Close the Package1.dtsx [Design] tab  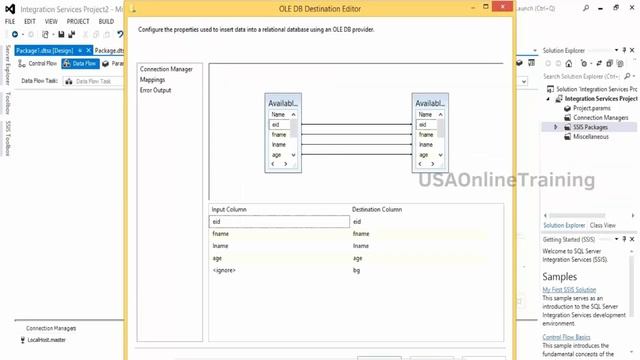(x=89, y=50)
